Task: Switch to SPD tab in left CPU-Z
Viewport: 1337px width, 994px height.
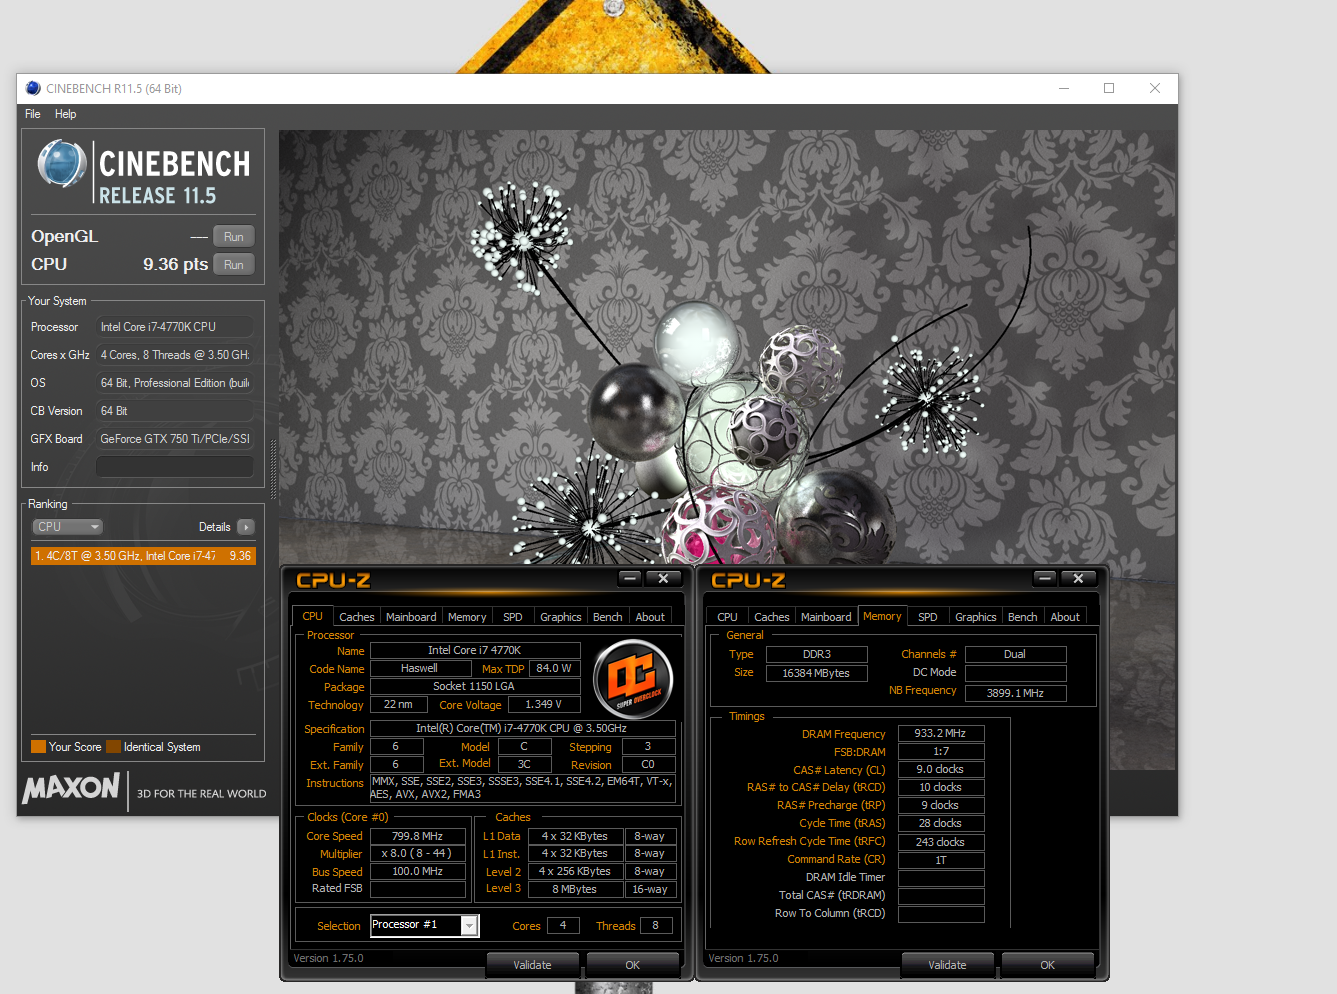Action: [x=513, y=617]
